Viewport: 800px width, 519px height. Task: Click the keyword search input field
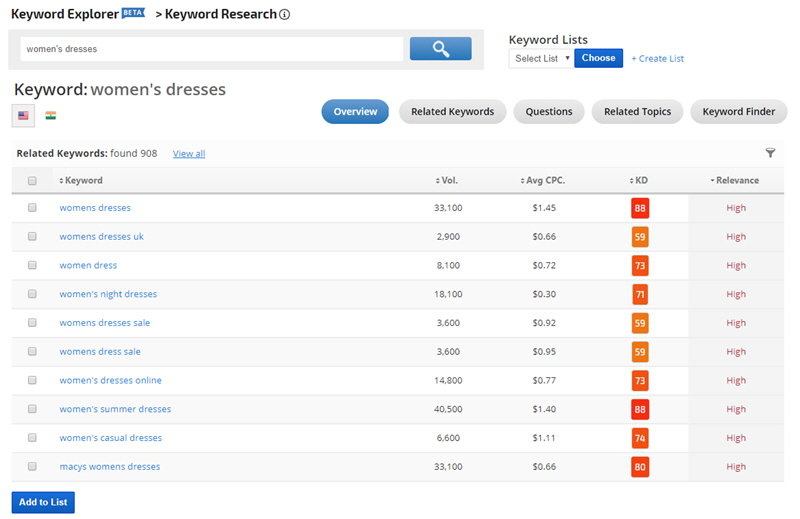point(210,49)
